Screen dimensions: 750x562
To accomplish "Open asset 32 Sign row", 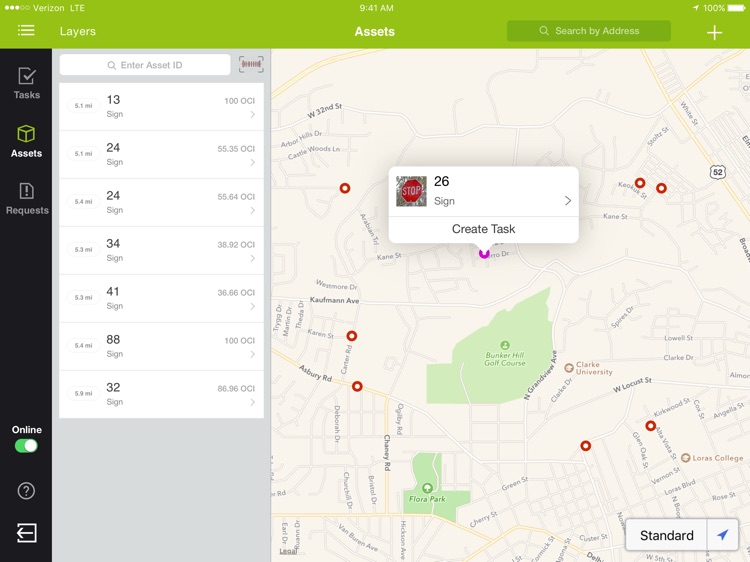I will point(161,394).
